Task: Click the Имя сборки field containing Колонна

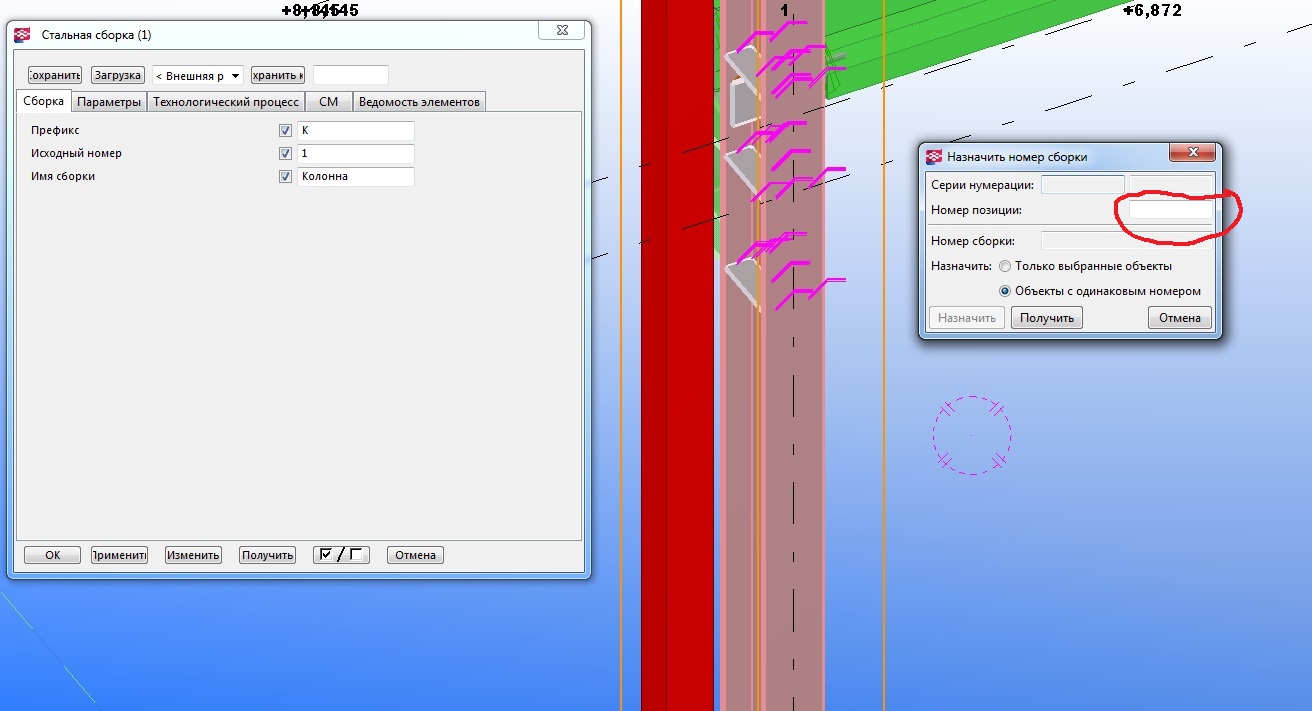Action: 356,177
